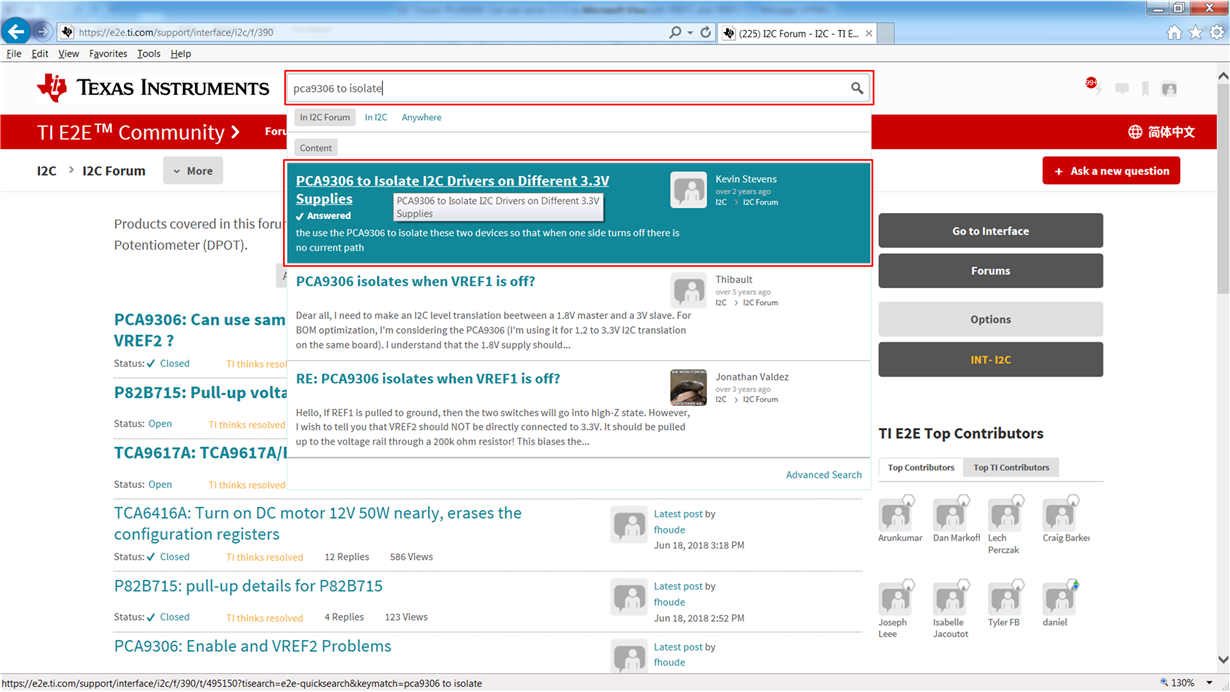Screen dimensions: 1230x692
Task: Open result RE: PCA9306 isolates when VREF1
Action: [428, 379]
